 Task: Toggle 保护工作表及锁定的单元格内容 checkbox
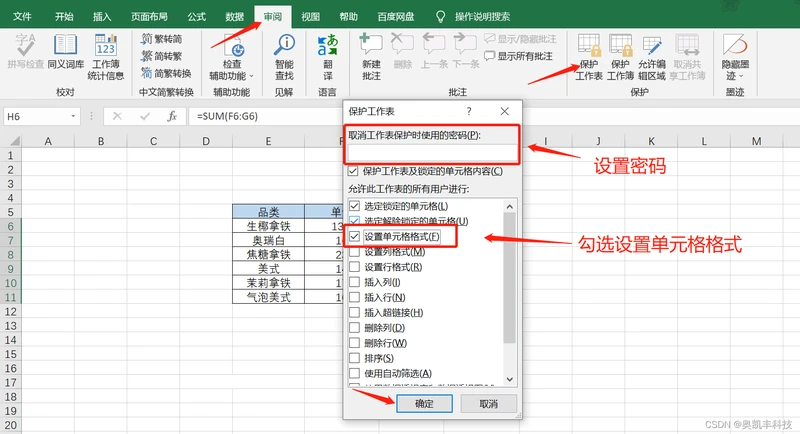click(x=353, y=171)
